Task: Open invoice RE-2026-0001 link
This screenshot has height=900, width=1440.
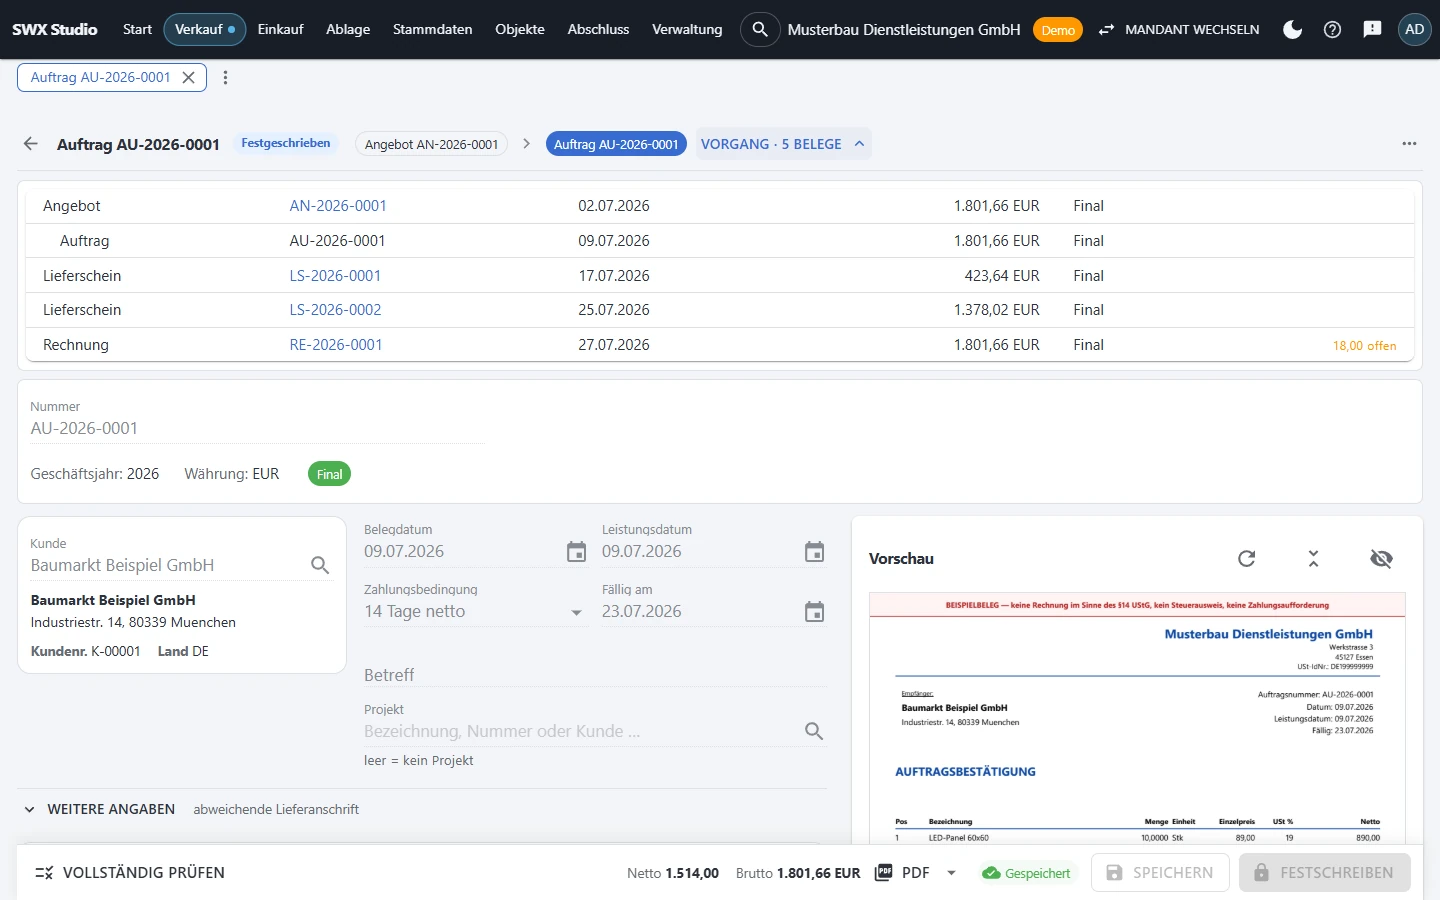Action: [x=336, y=345]
